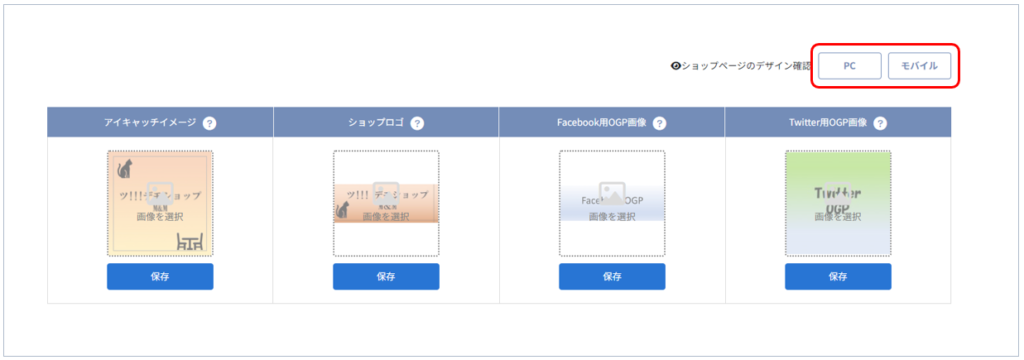The image size is (1024, 360).
Task: Click table and chairs icon in eye-catch image
Action: click(190, 242)
